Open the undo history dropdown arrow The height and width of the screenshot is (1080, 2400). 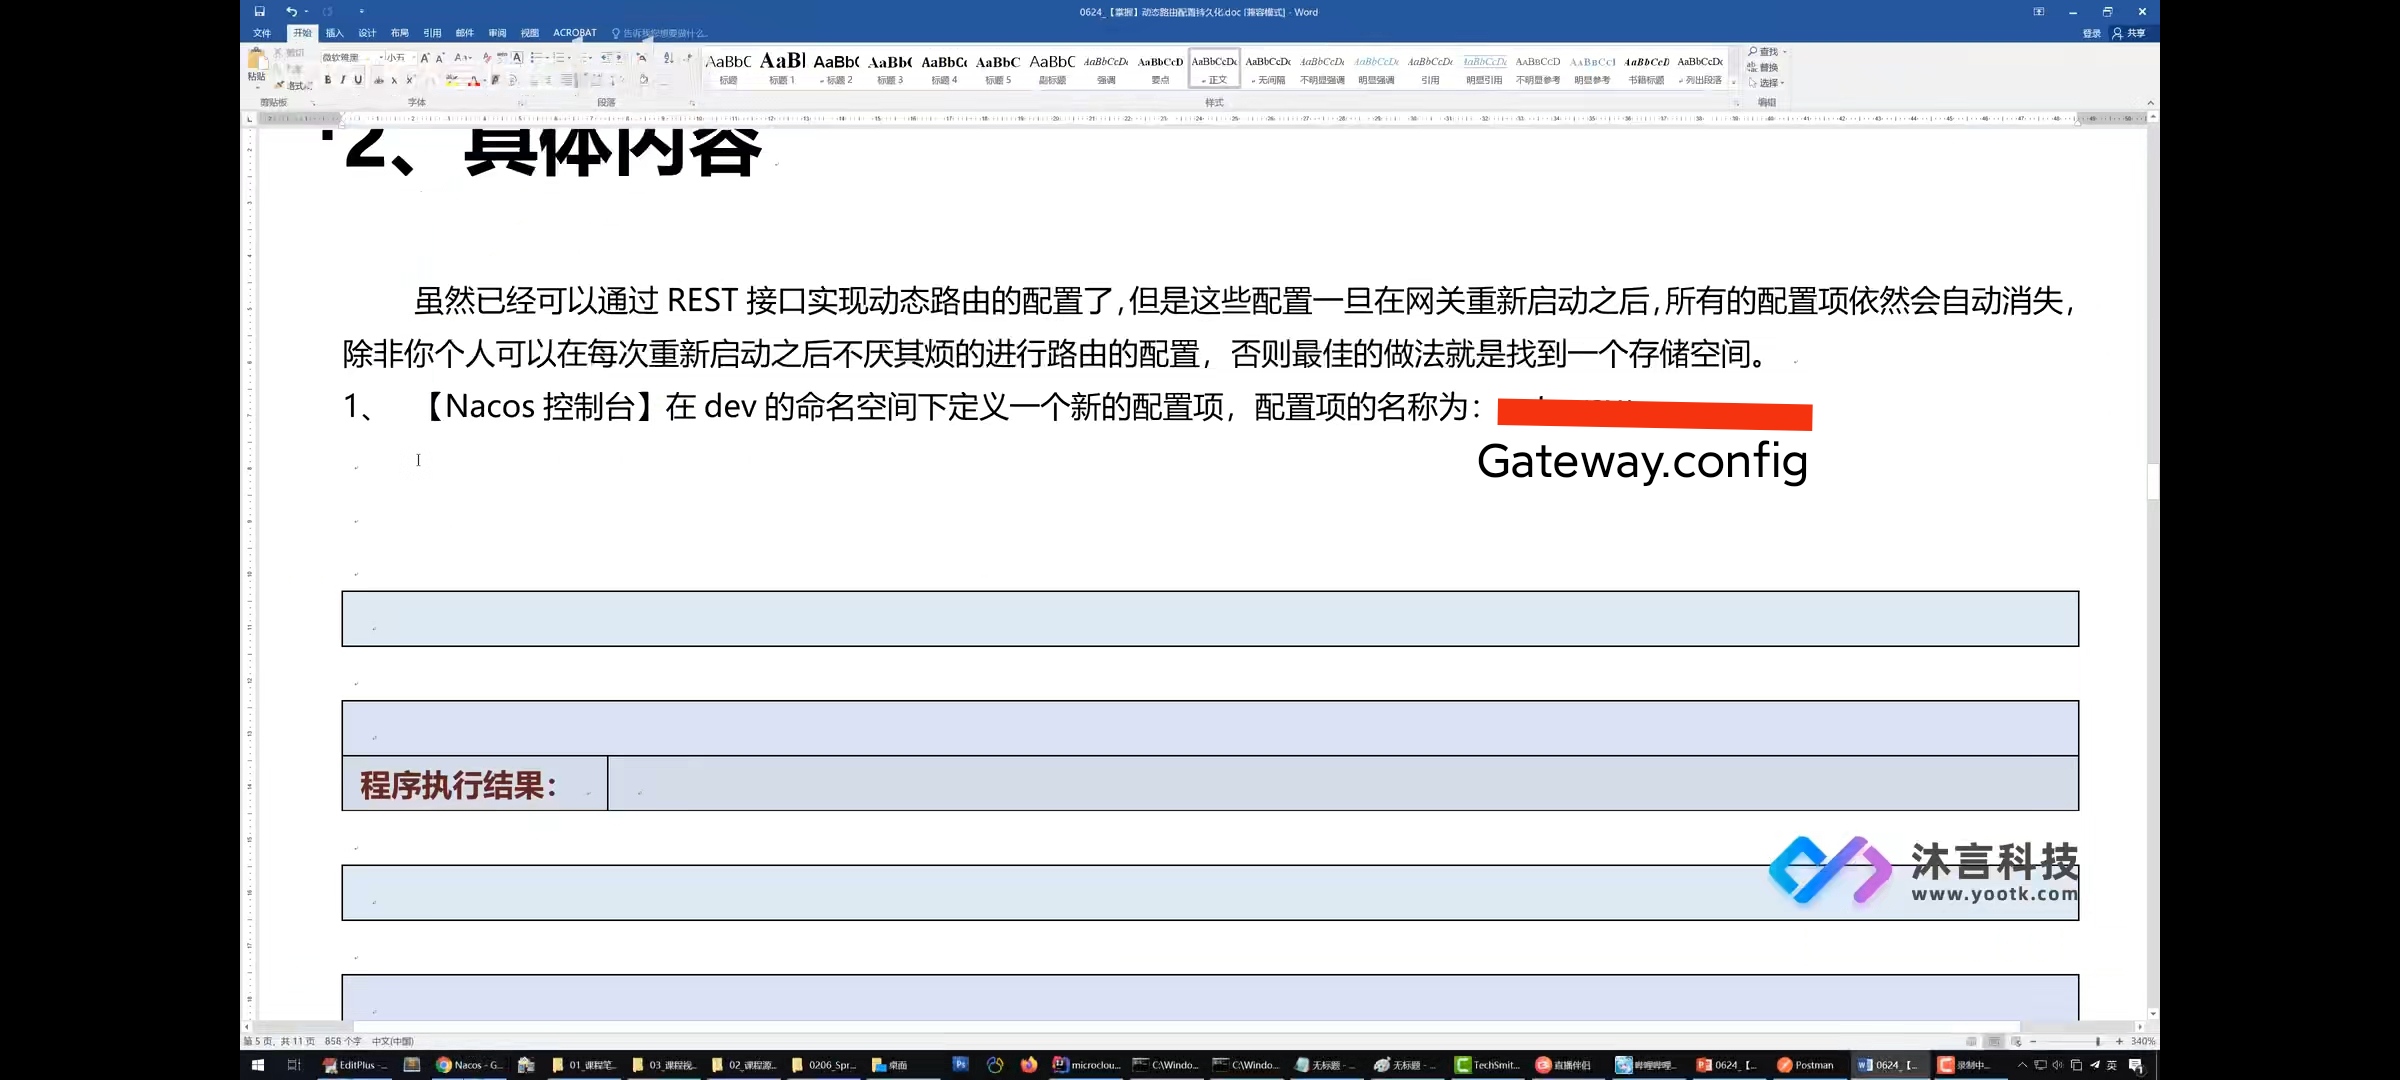click(x=306, y=12)
